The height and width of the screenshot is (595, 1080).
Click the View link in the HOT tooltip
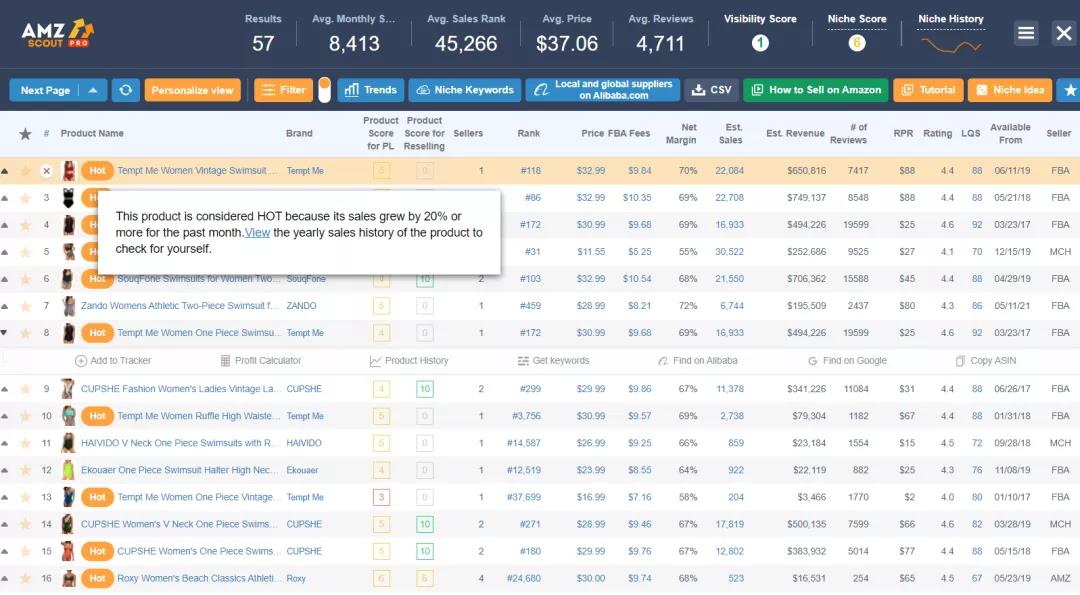[257, 233]
